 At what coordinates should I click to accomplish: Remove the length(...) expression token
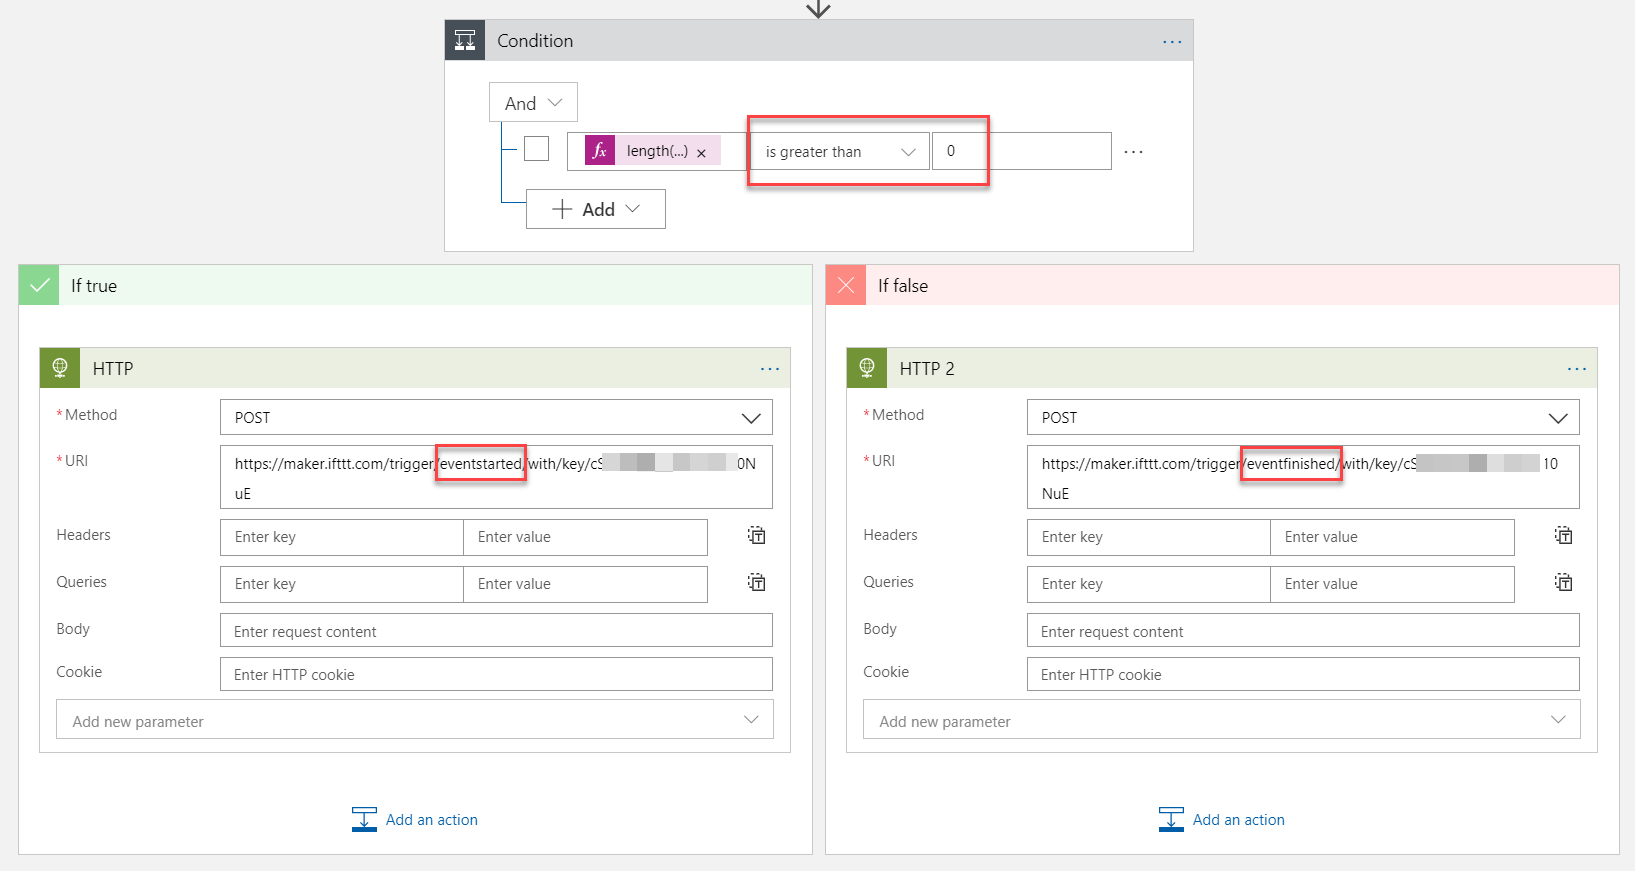click(x=701, y=153)
